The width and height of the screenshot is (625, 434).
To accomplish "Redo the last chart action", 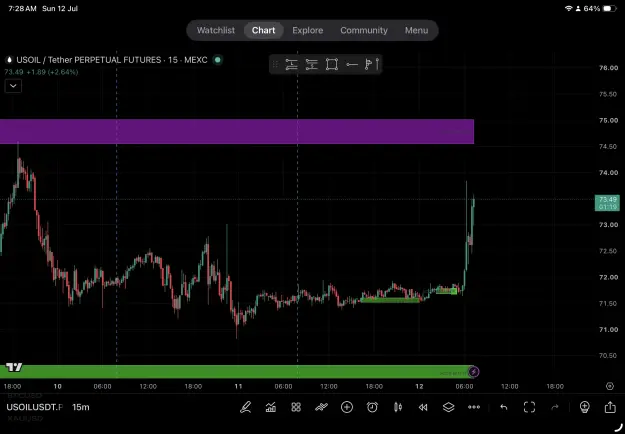I will tap(555, 407).
